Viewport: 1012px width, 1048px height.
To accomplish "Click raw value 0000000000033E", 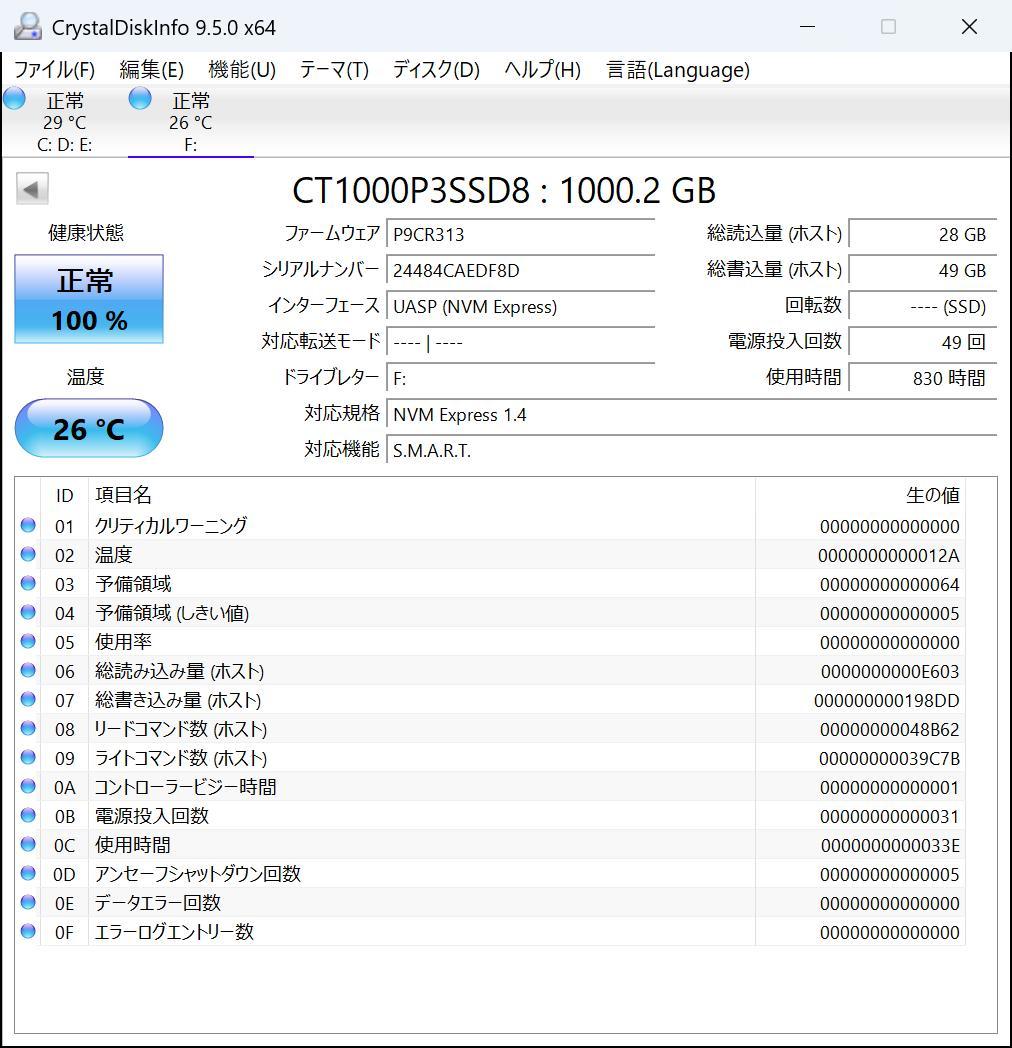I will 890,845.
